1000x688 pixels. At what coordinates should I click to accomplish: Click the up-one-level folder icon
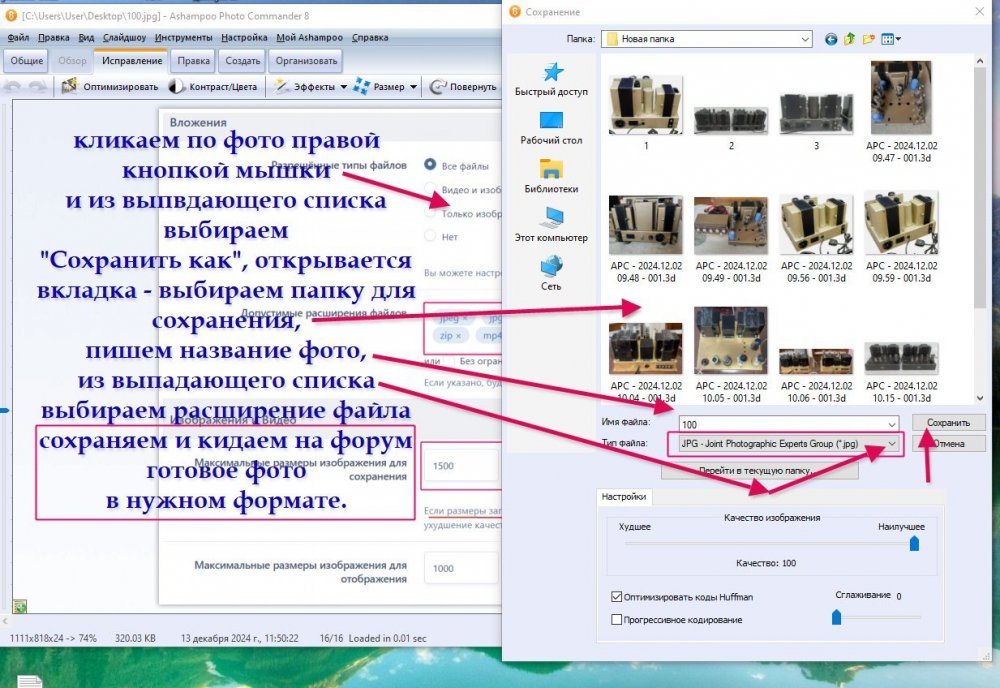(x=850, y=39)
